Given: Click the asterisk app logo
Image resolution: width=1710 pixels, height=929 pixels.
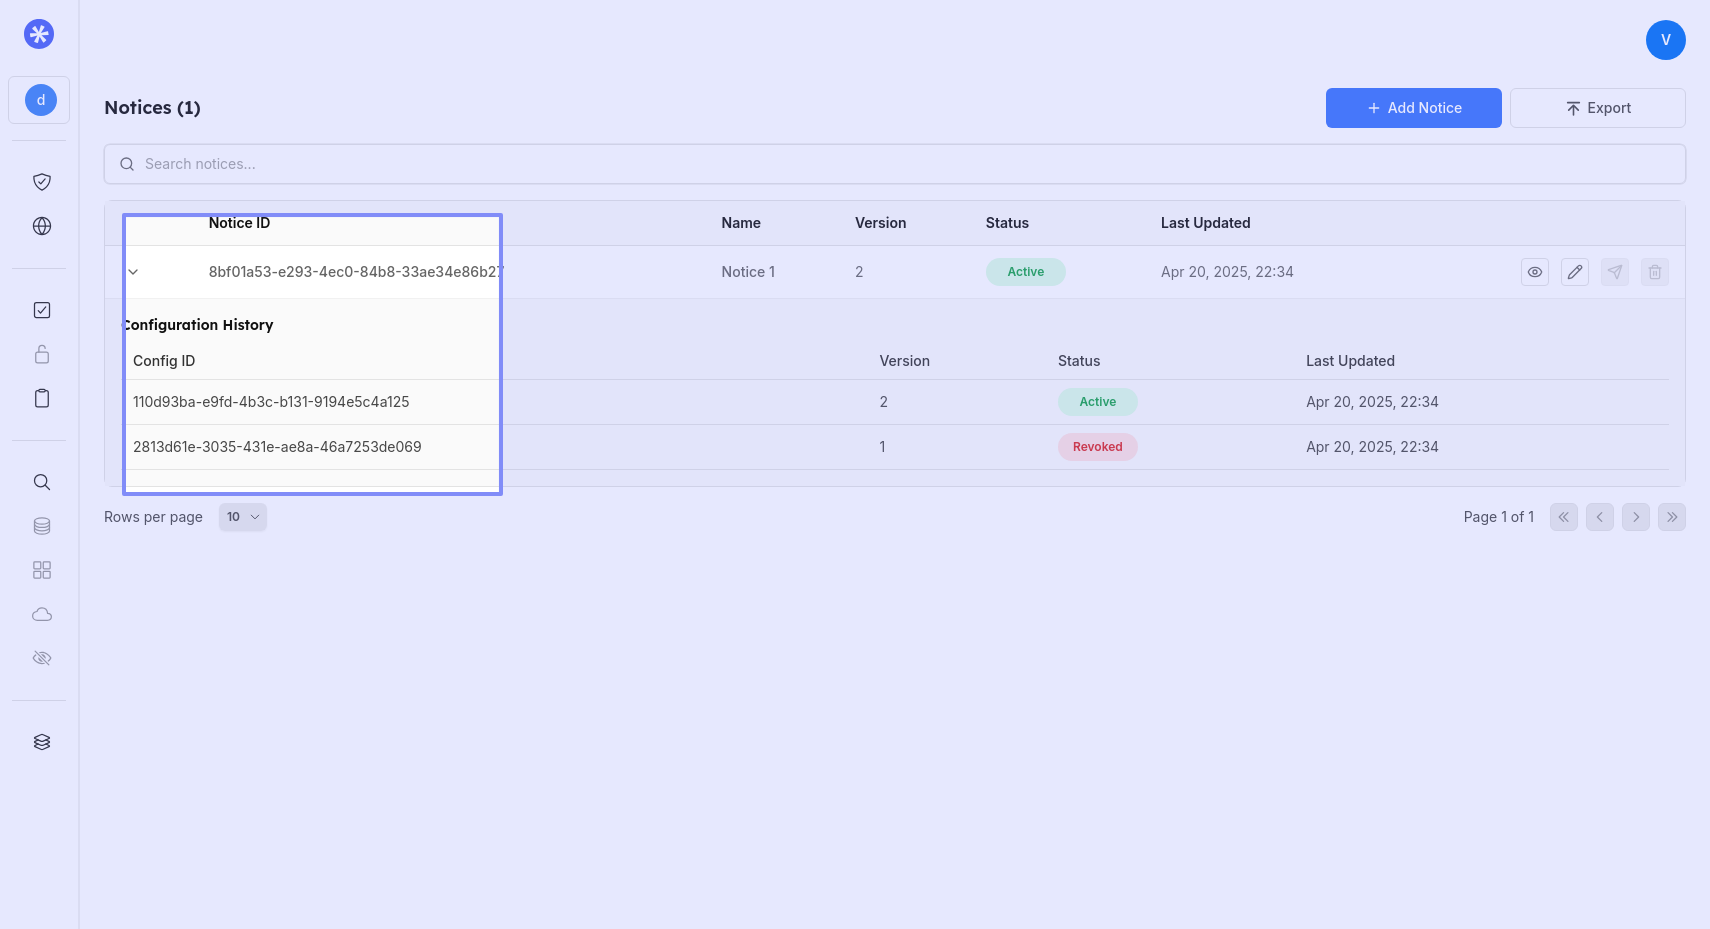Looking at the screenshot, I should 39,35.
